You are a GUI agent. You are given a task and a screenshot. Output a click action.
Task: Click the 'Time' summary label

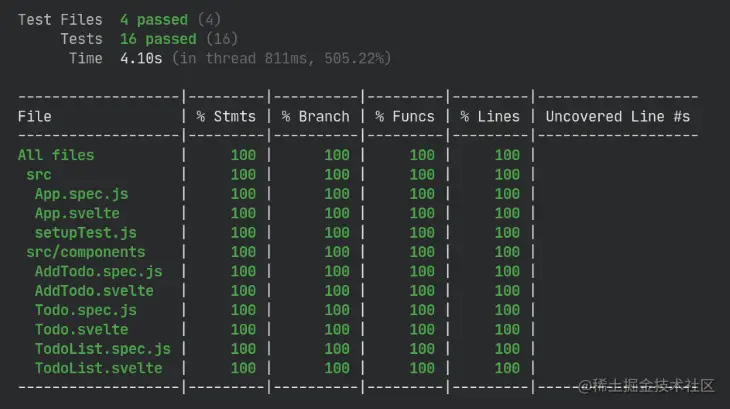point(86,58)
